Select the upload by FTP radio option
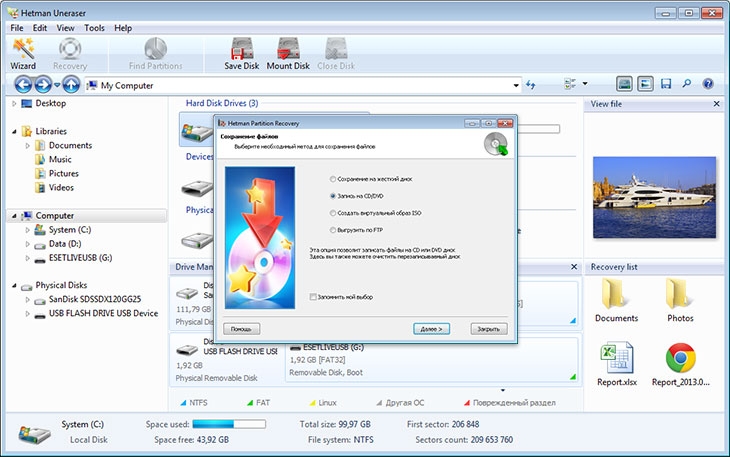This screenshot has width=730, height=457. 332,230
